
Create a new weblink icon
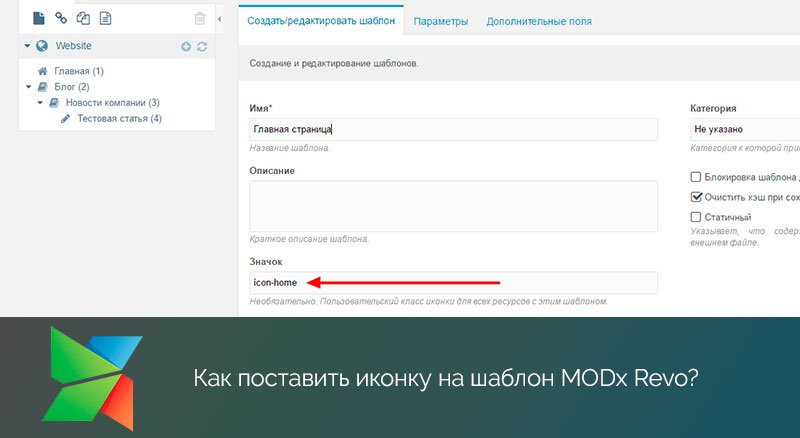click(61, 18)
